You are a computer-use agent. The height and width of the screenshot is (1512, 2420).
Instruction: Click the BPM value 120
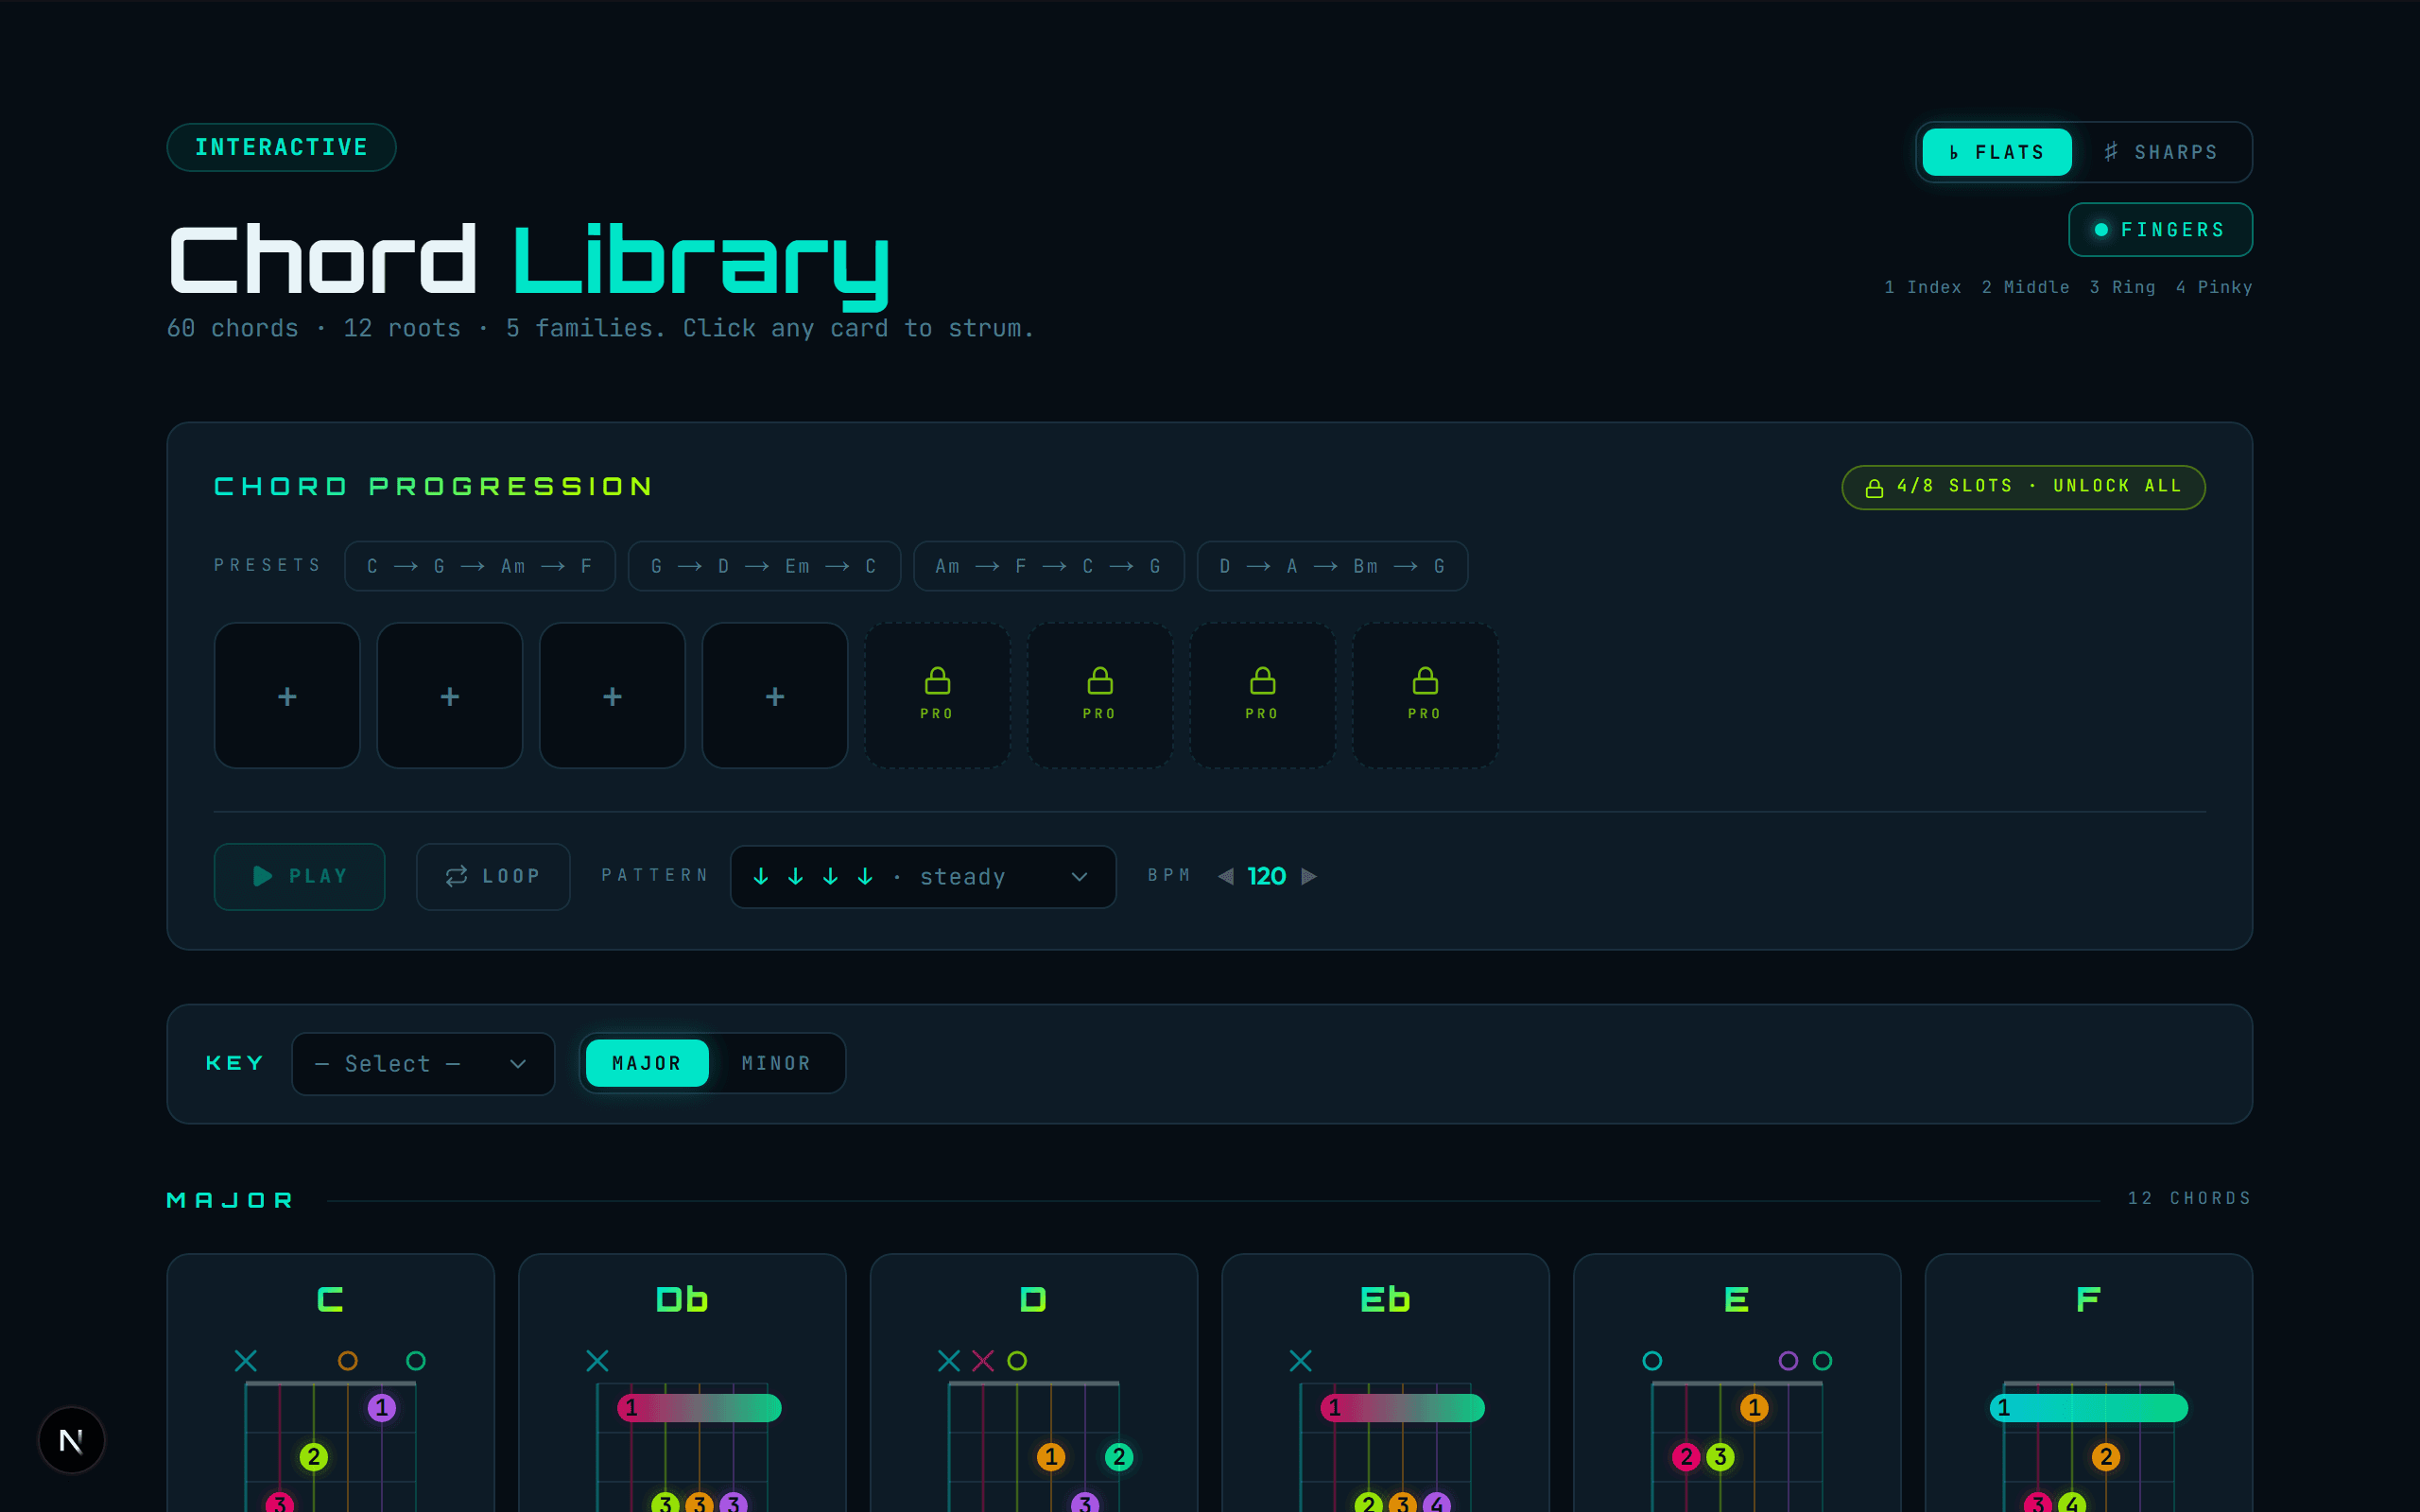coord(1267,877)
